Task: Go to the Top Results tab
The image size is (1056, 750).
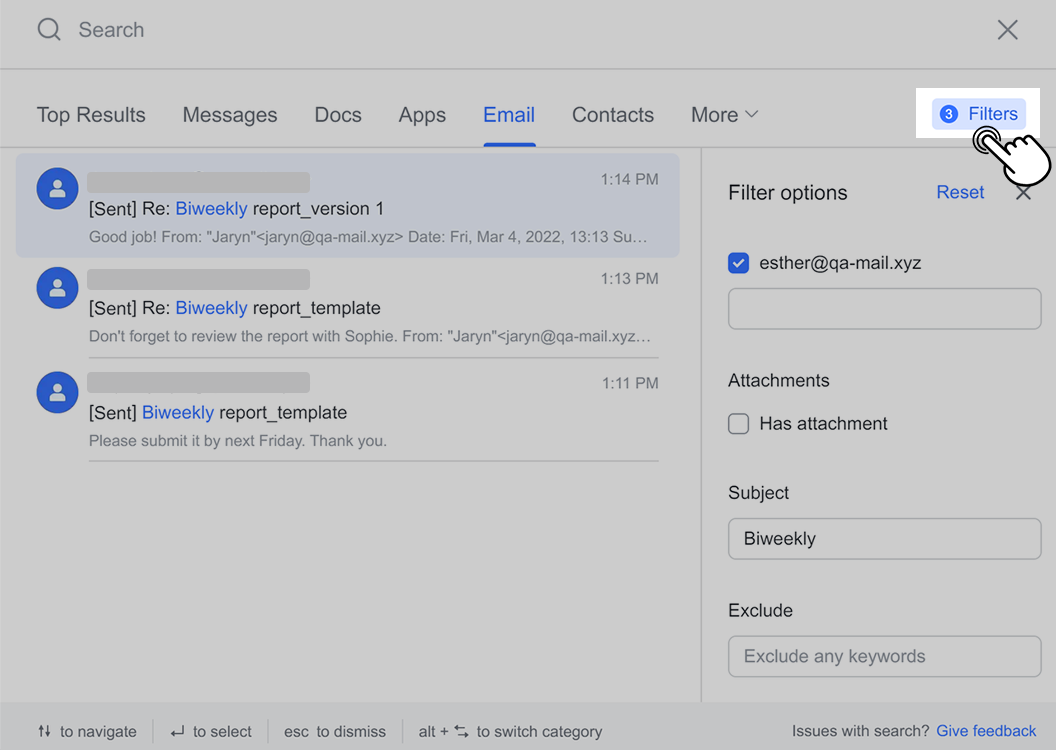Action: (x=90, y=114)
